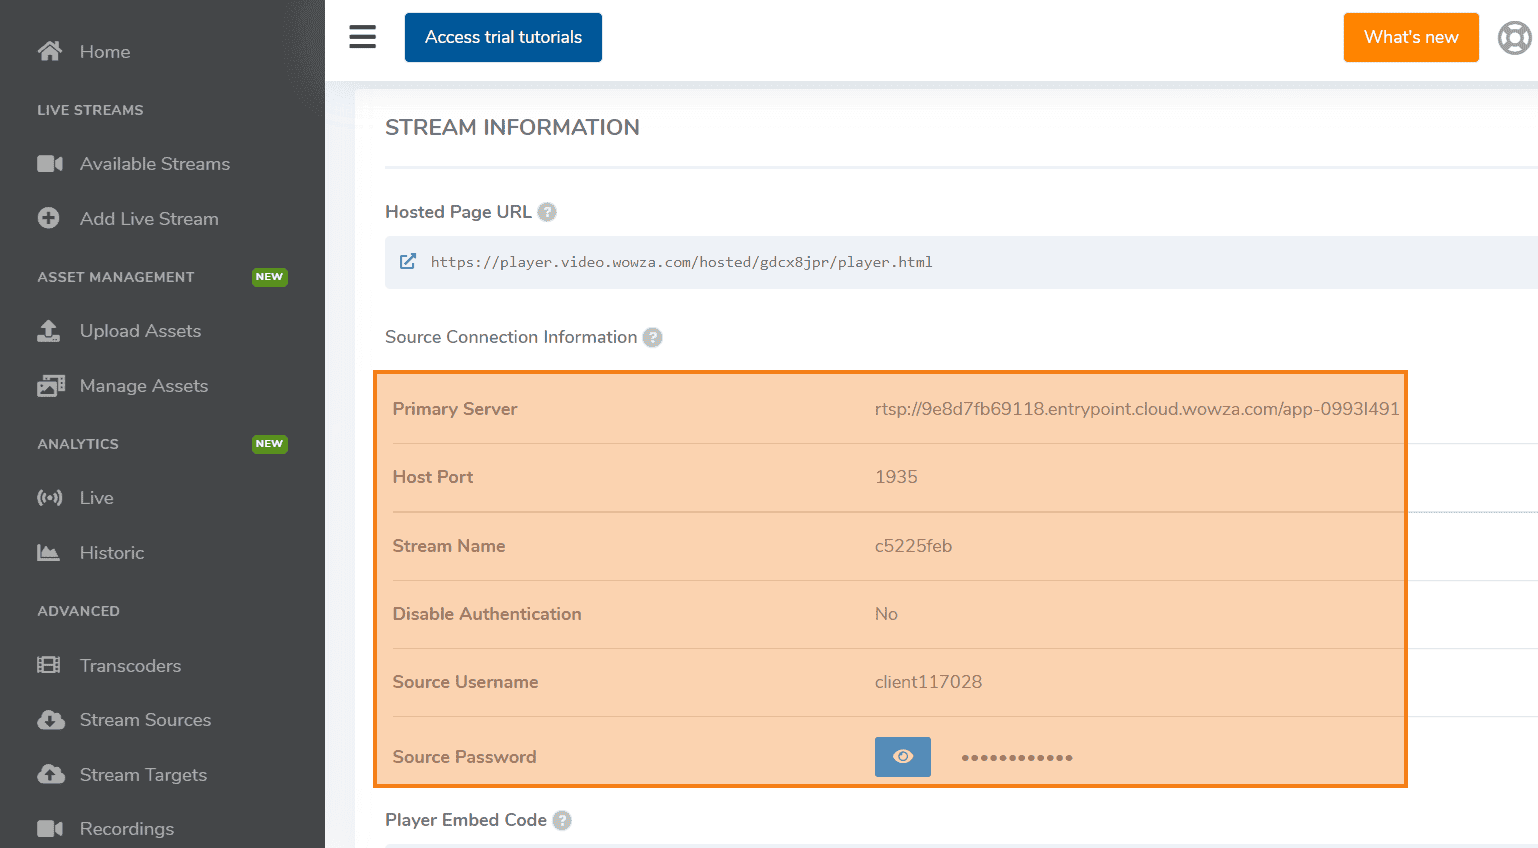Open Stream Targets menu item
Viewport: 1538px width, 848px height.
tap(143, 775)
